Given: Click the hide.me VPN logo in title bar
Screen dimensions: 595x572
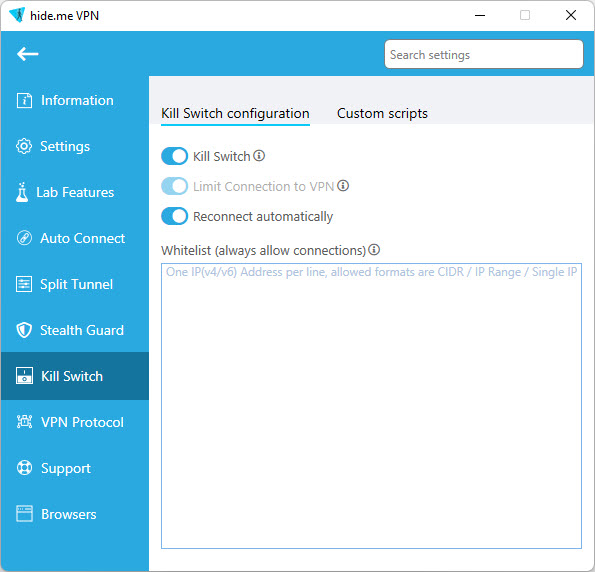Looking at the screenshot, I should [x=17, y=15].
